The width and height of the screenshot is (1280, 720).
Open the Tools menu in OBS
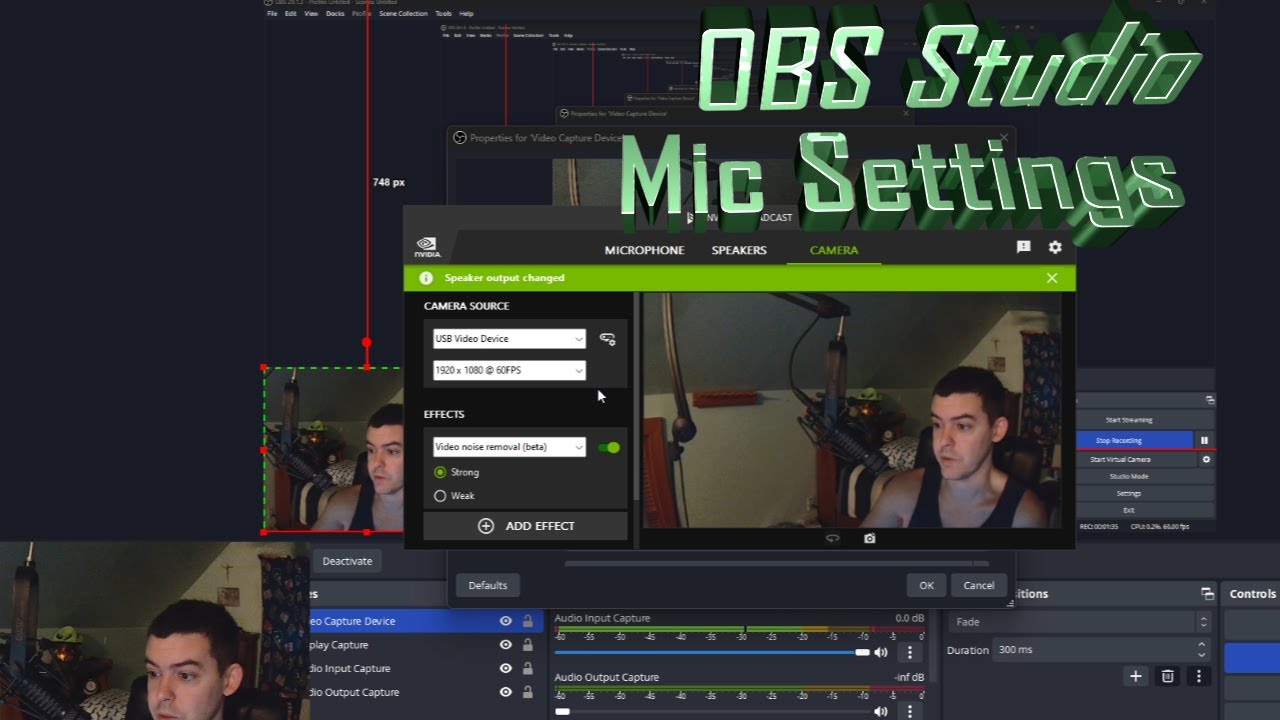pos(443,14)
